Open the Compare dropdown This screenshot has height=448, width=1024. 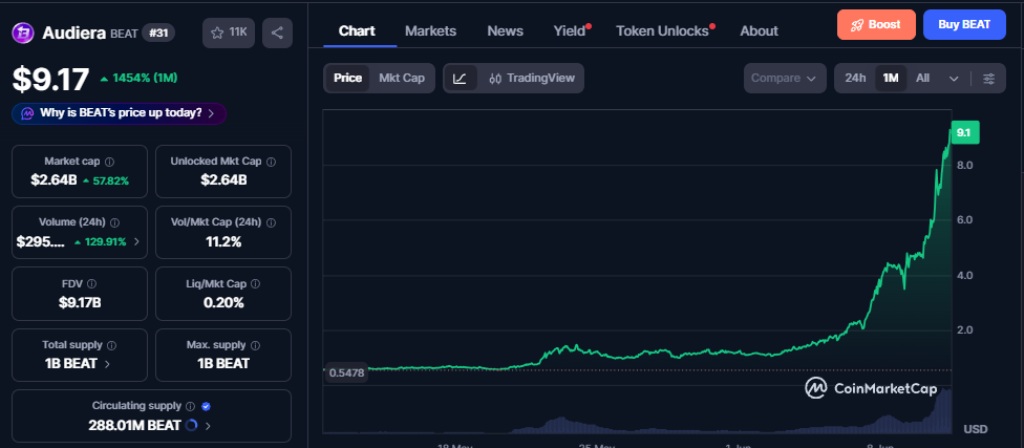pos(784,78)
